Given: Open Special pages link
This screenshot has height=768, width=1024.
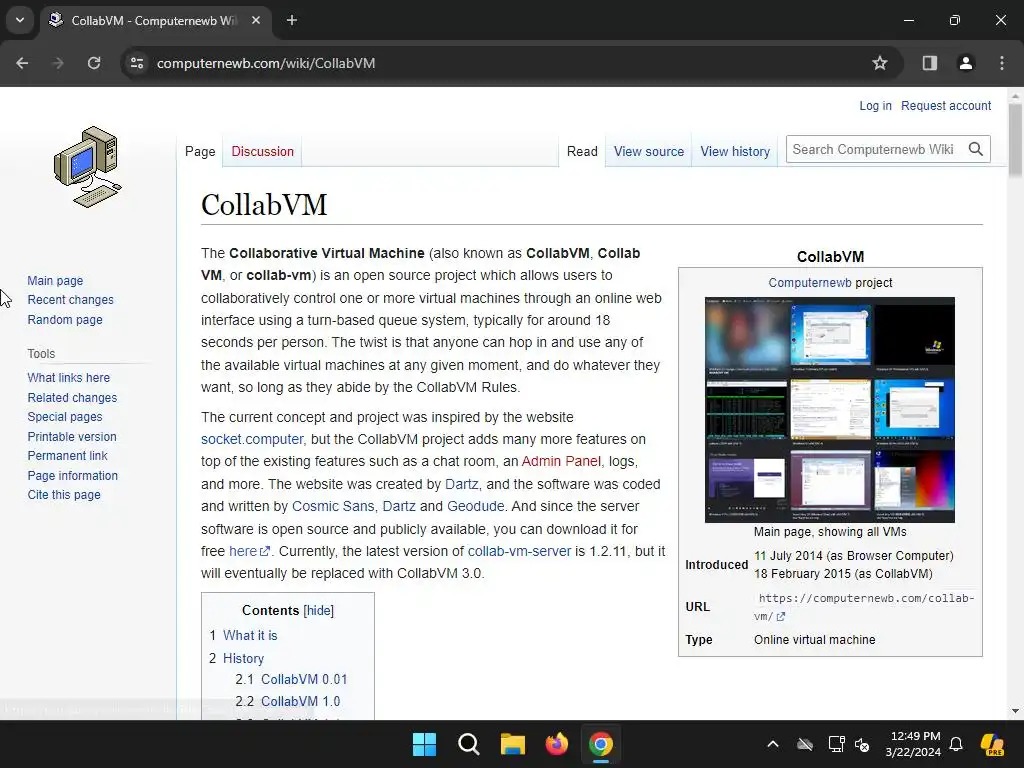Looking at the screenshot, I should pos(65,417).
